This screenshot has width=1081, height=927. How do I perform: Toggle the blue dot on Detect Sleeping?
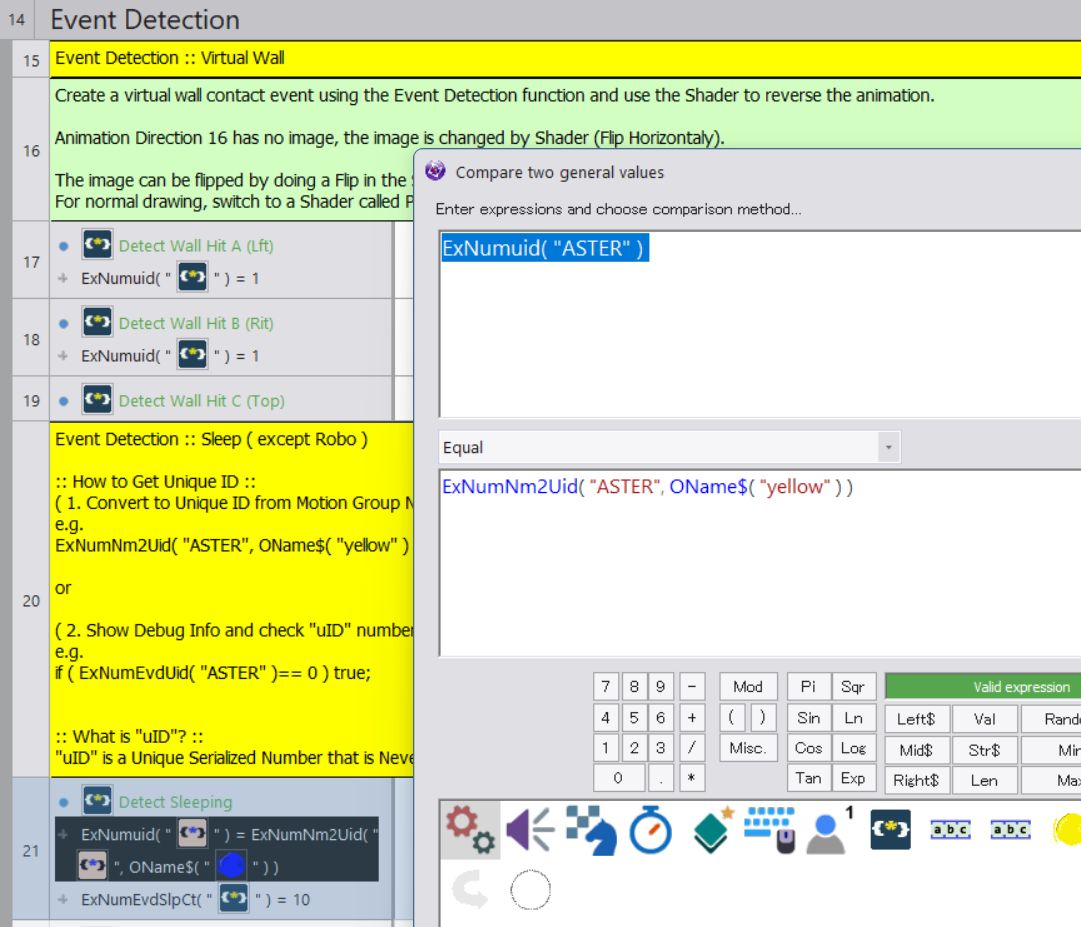pos(64,802)
